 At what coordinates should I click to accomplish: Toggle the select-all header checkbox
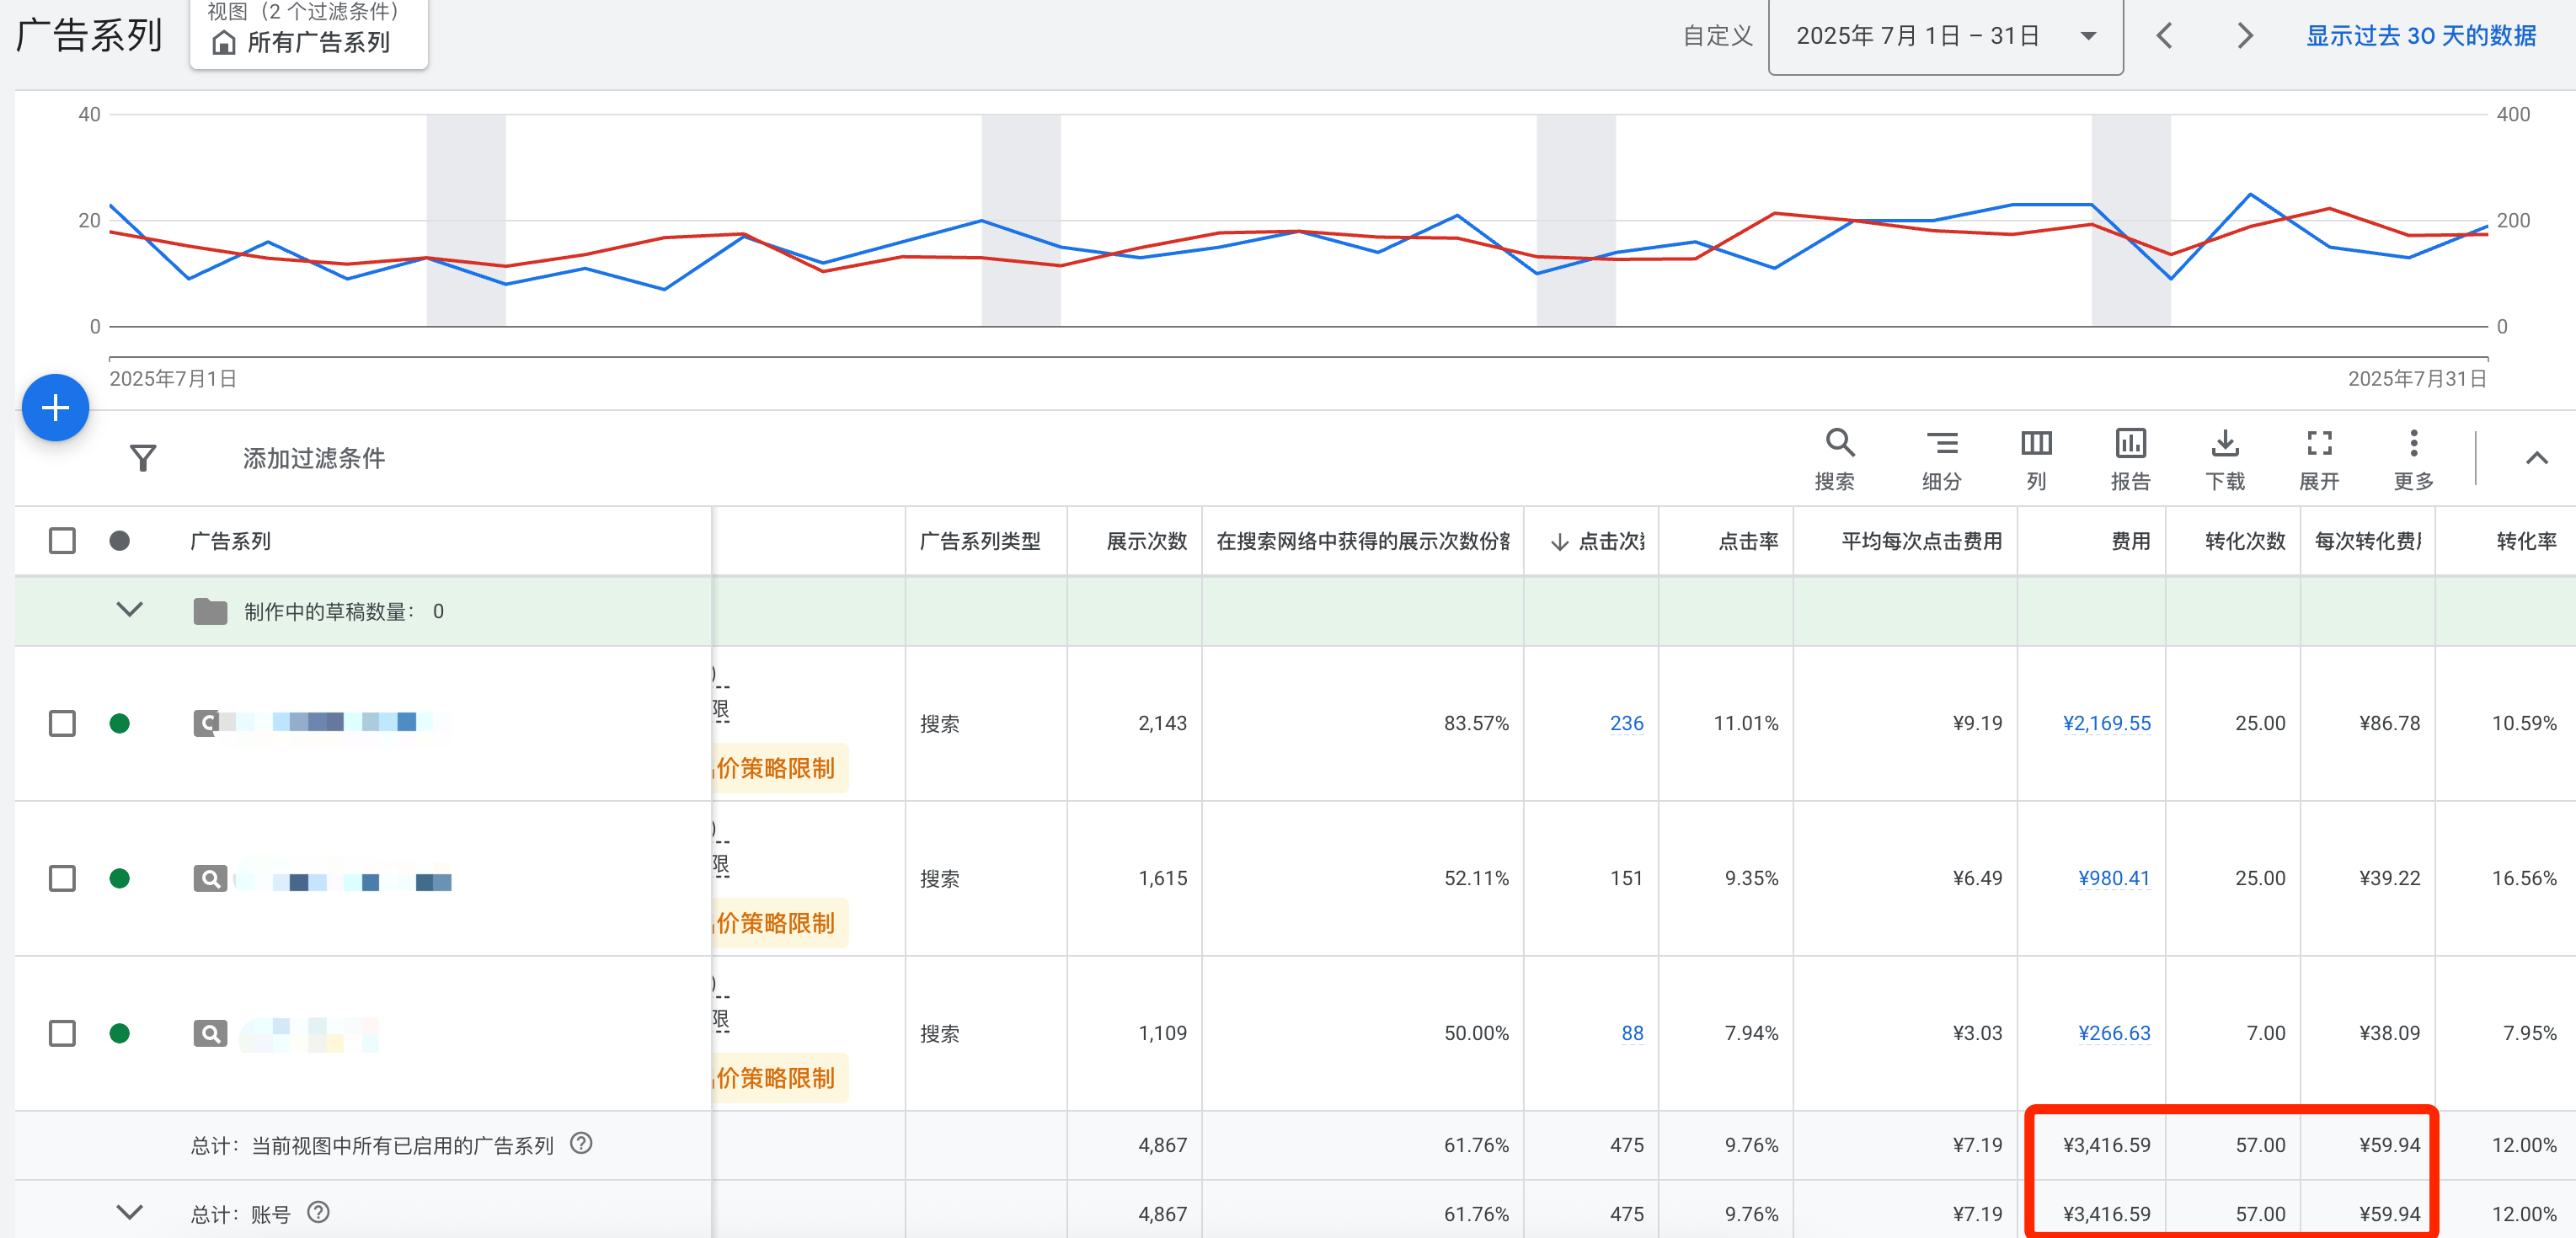point(62,541)
